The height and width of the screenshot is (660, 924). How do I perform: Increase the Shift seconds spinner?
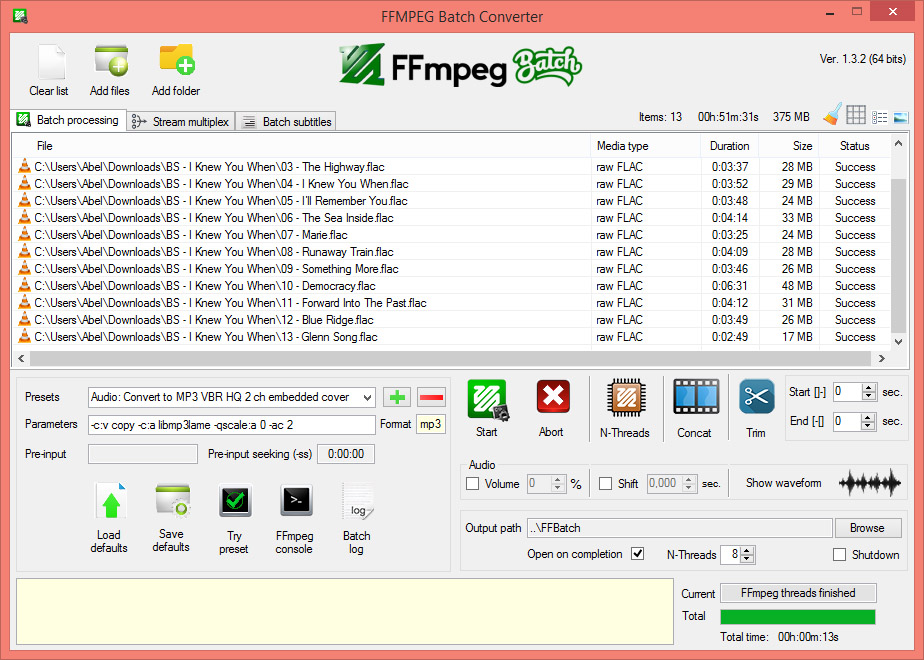point(689,480)
